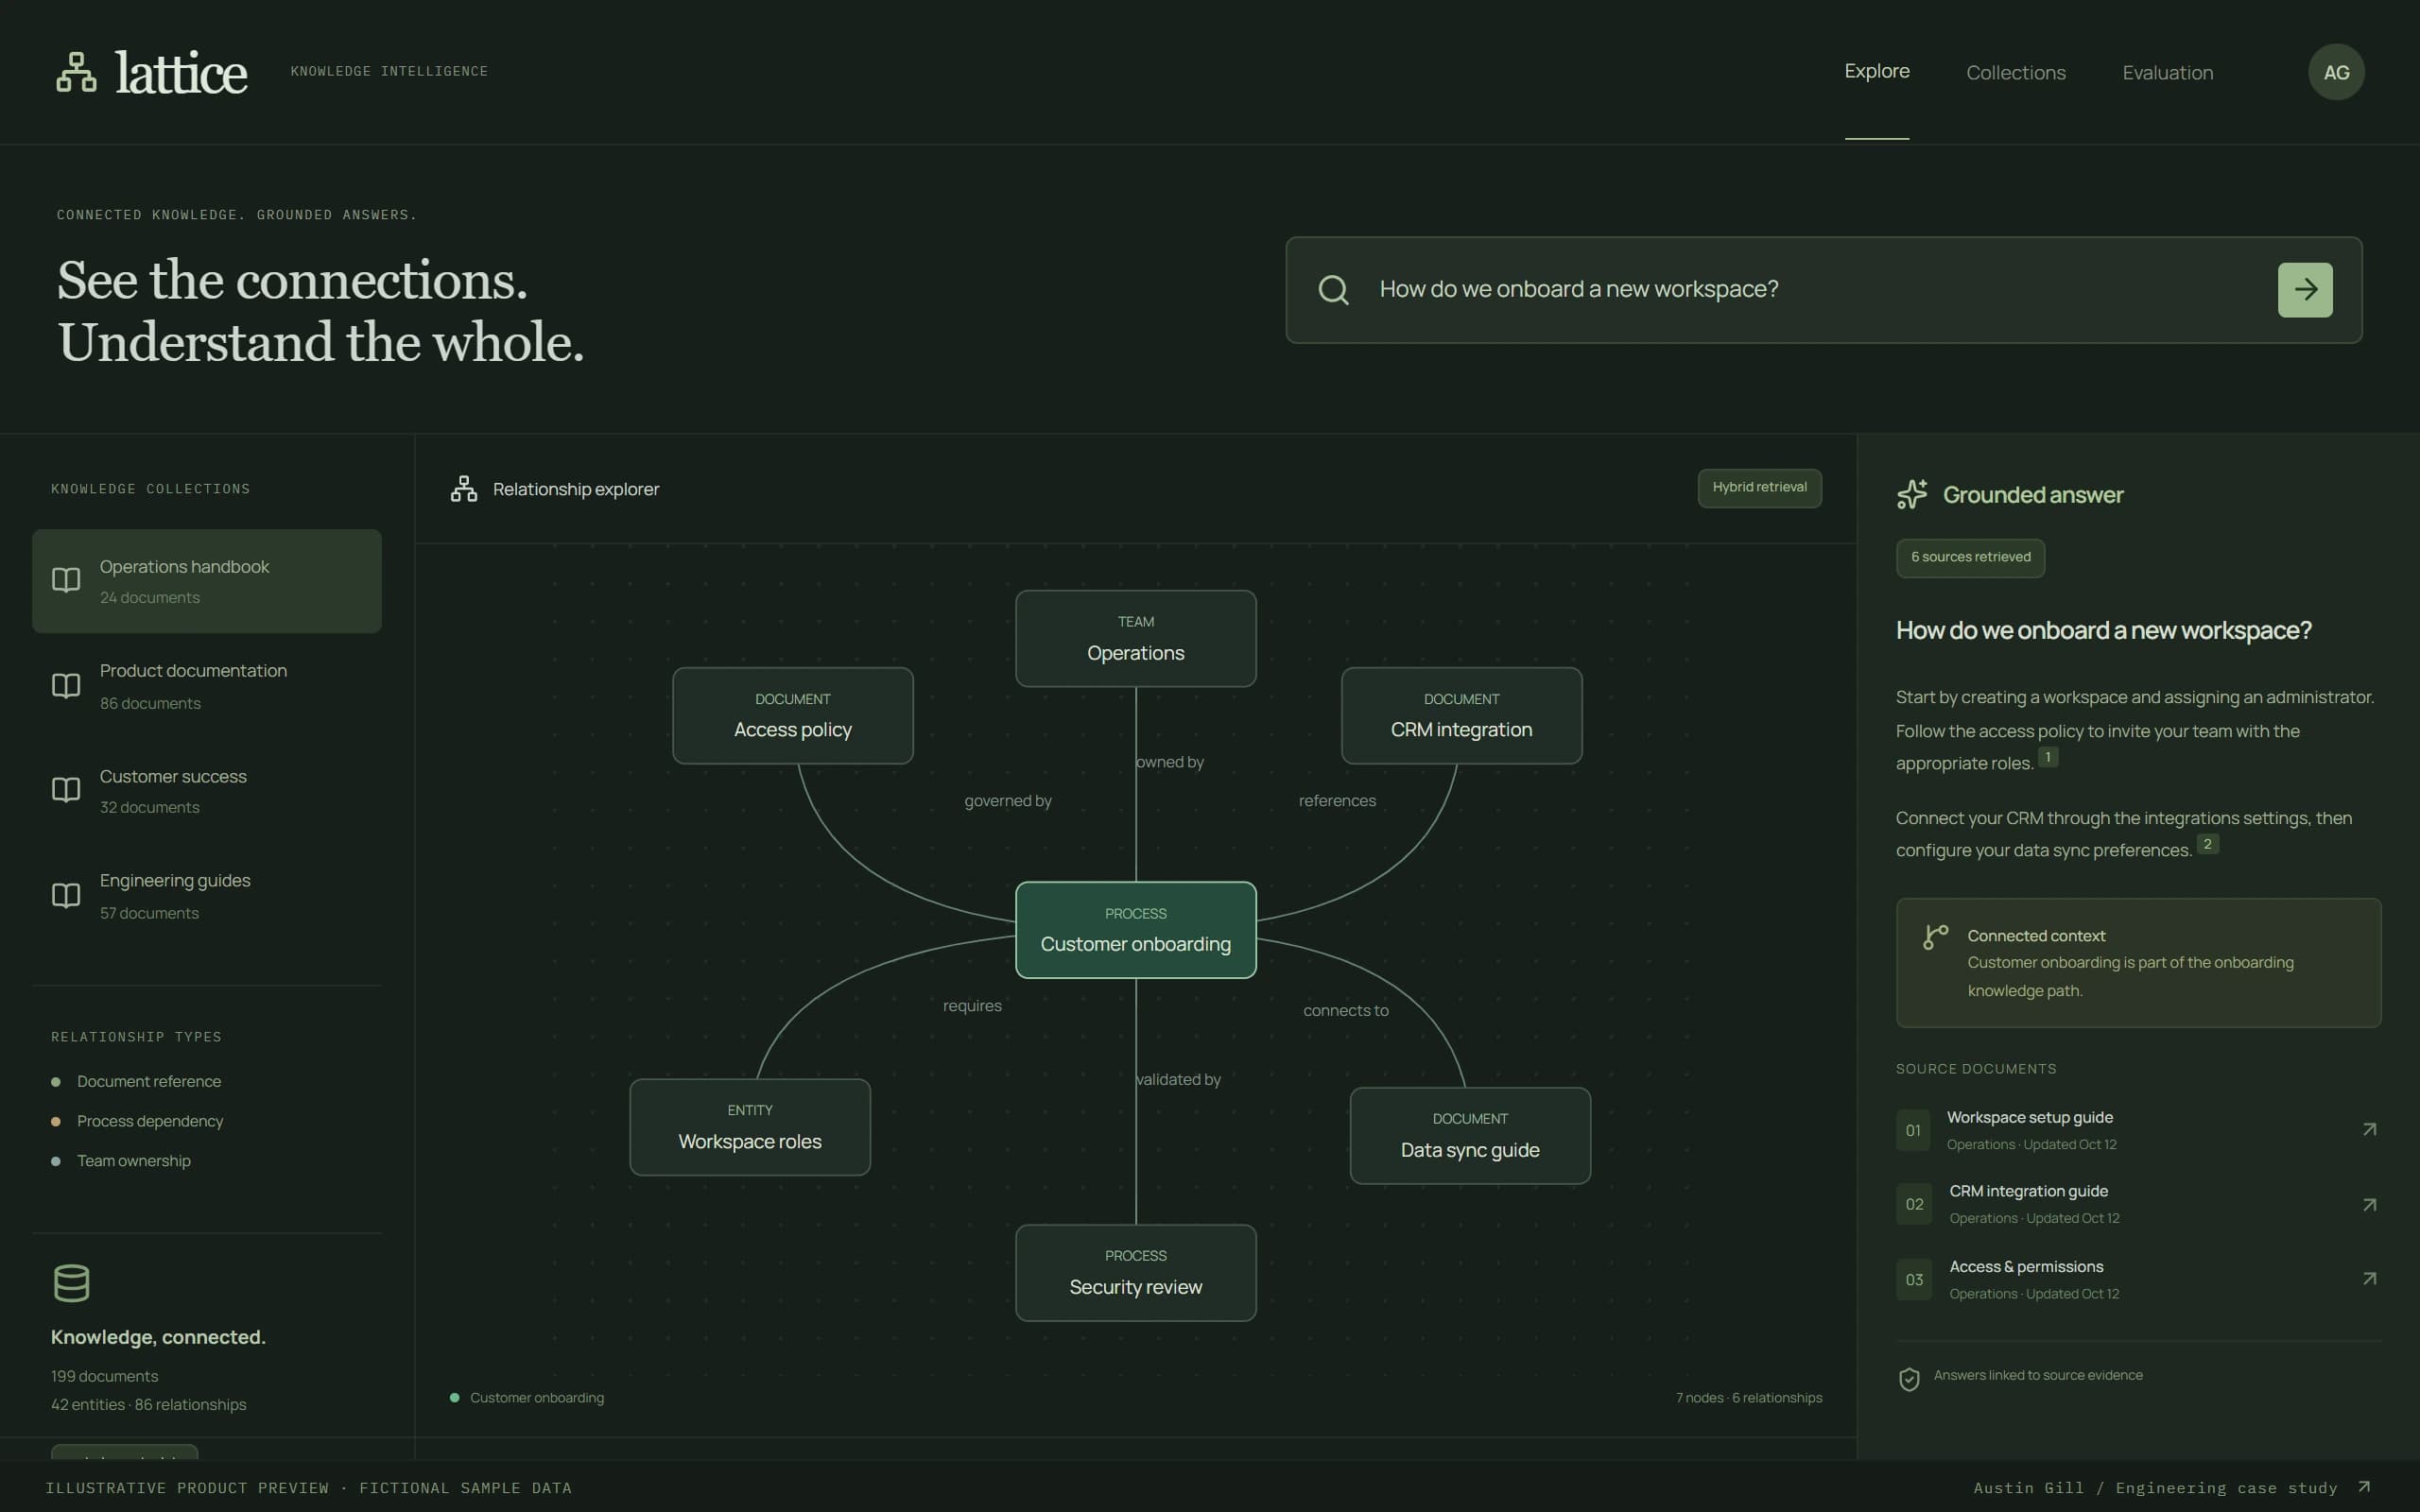2420x1512 pixels.
Task: Click citation 2 in the answer
Action: coord(2207,844)
